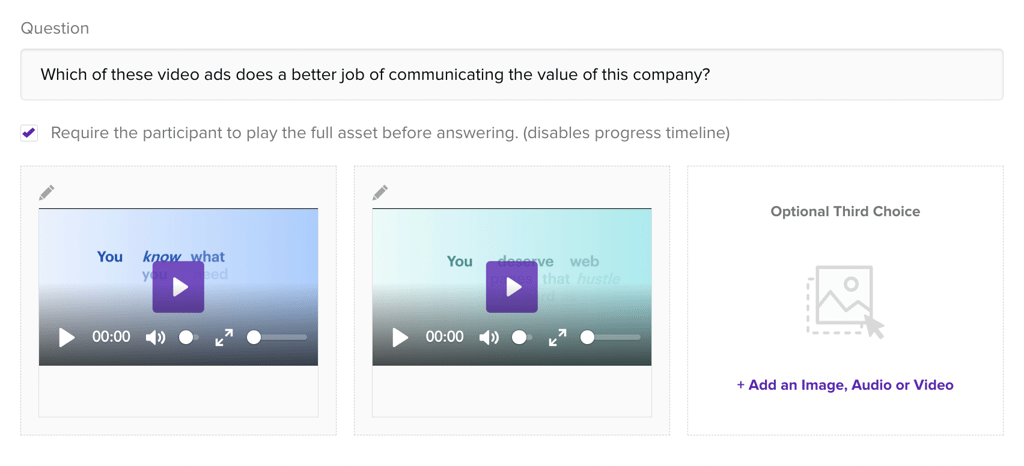The image size is (1024, 466).
Task: Click the pencil edit icon above second video
Action: 380,193
